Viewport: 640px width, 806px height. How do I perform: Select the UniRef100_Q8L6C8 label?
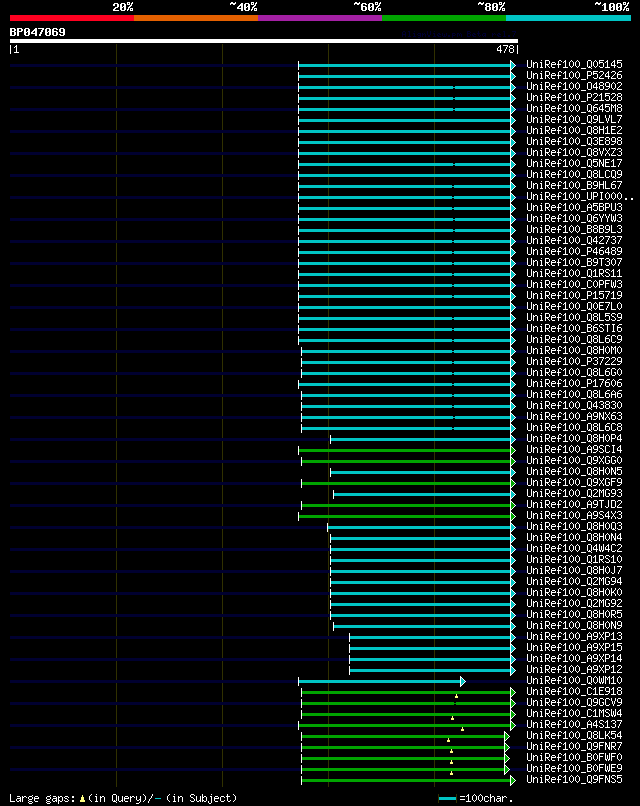[574, 427]
